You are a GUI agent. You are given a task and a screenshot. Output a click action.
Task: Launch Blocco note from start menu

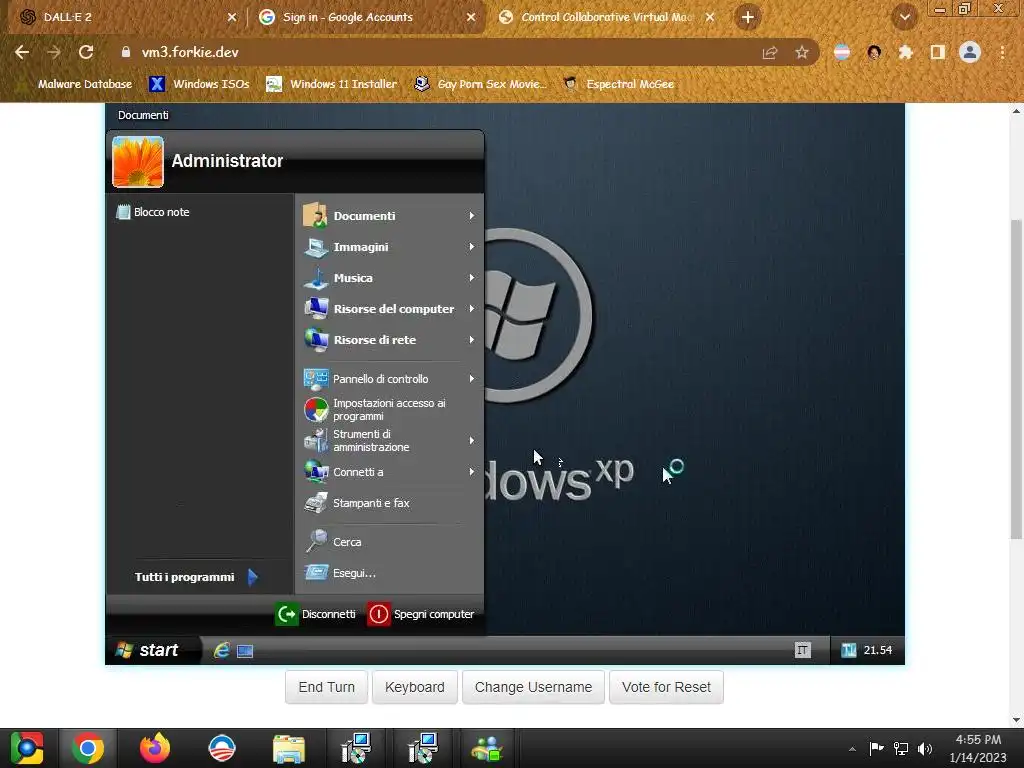click(153, 212)
